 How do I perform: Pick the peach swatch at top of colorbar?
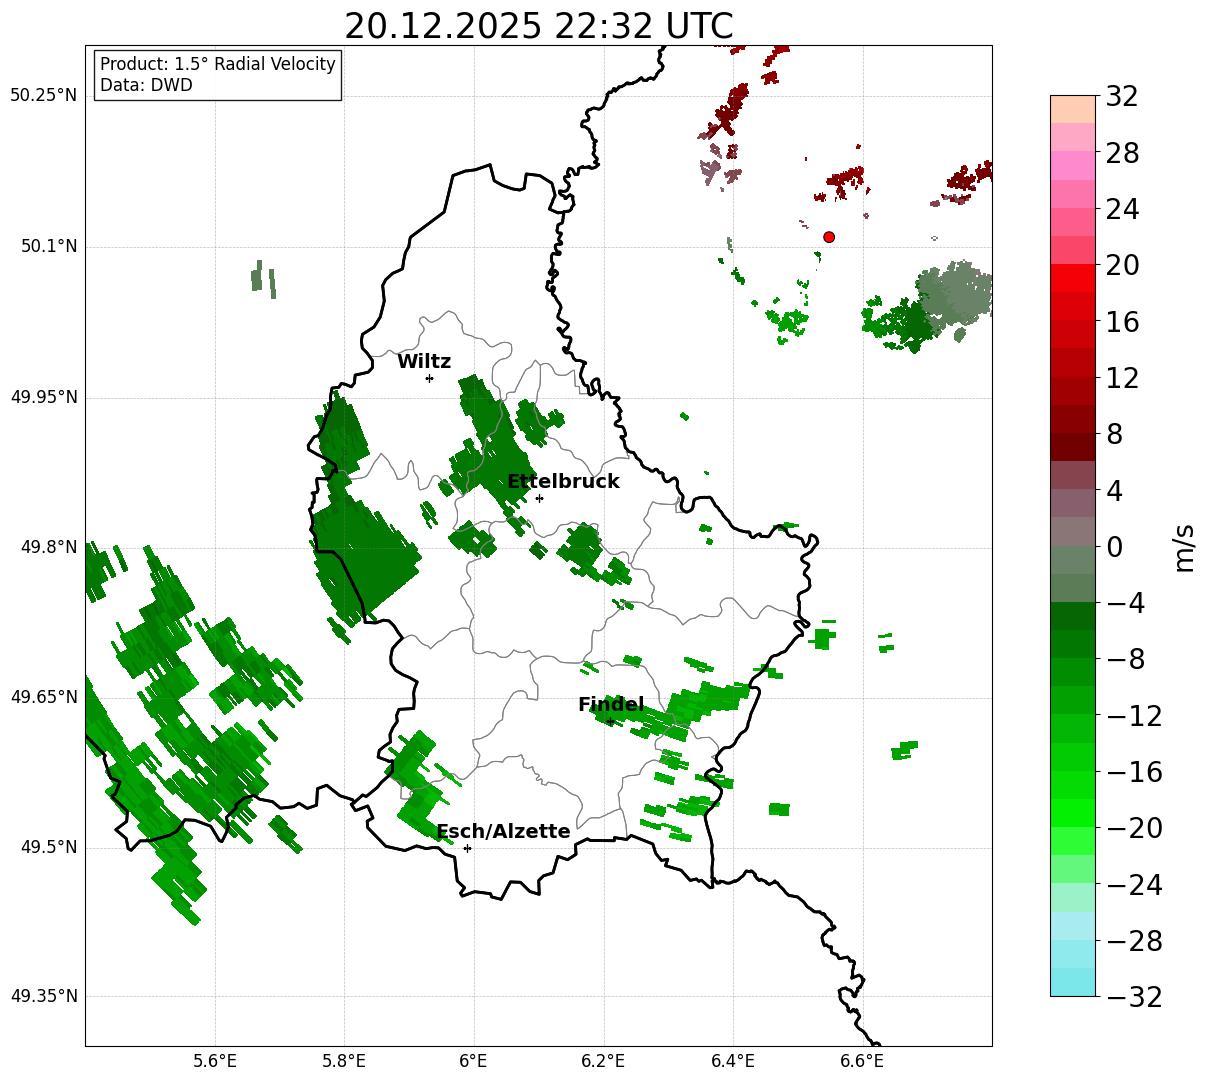point(1073,109)
